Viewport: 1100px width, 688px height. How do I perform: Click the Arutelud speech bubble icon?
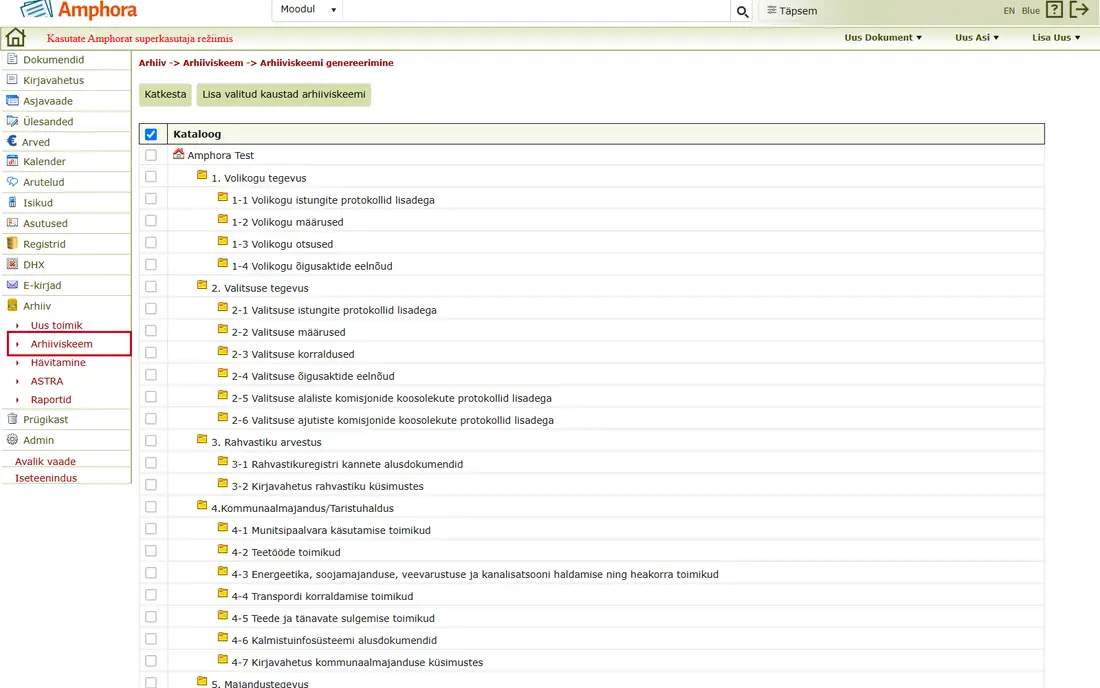12,182
